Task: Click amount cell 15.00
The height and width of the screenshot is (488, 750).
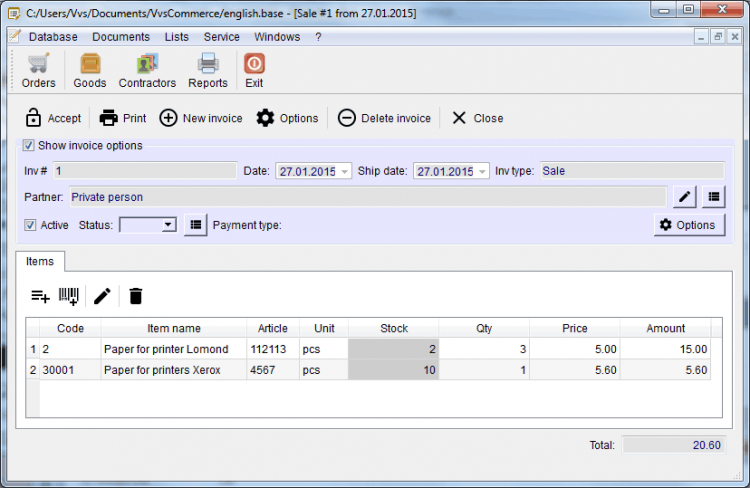Action: coord(665,349)
